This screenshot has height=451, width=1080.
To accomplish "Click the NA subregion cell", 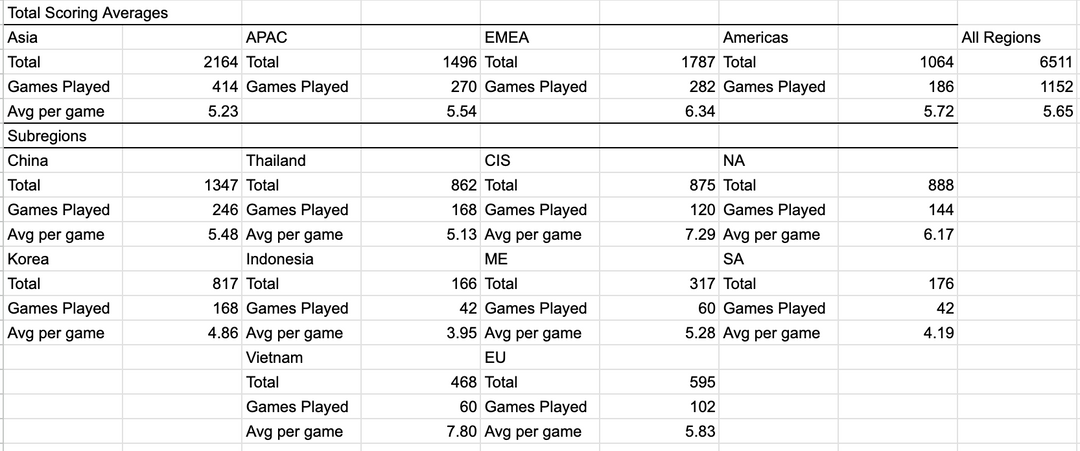I will (x=734, y=160).
